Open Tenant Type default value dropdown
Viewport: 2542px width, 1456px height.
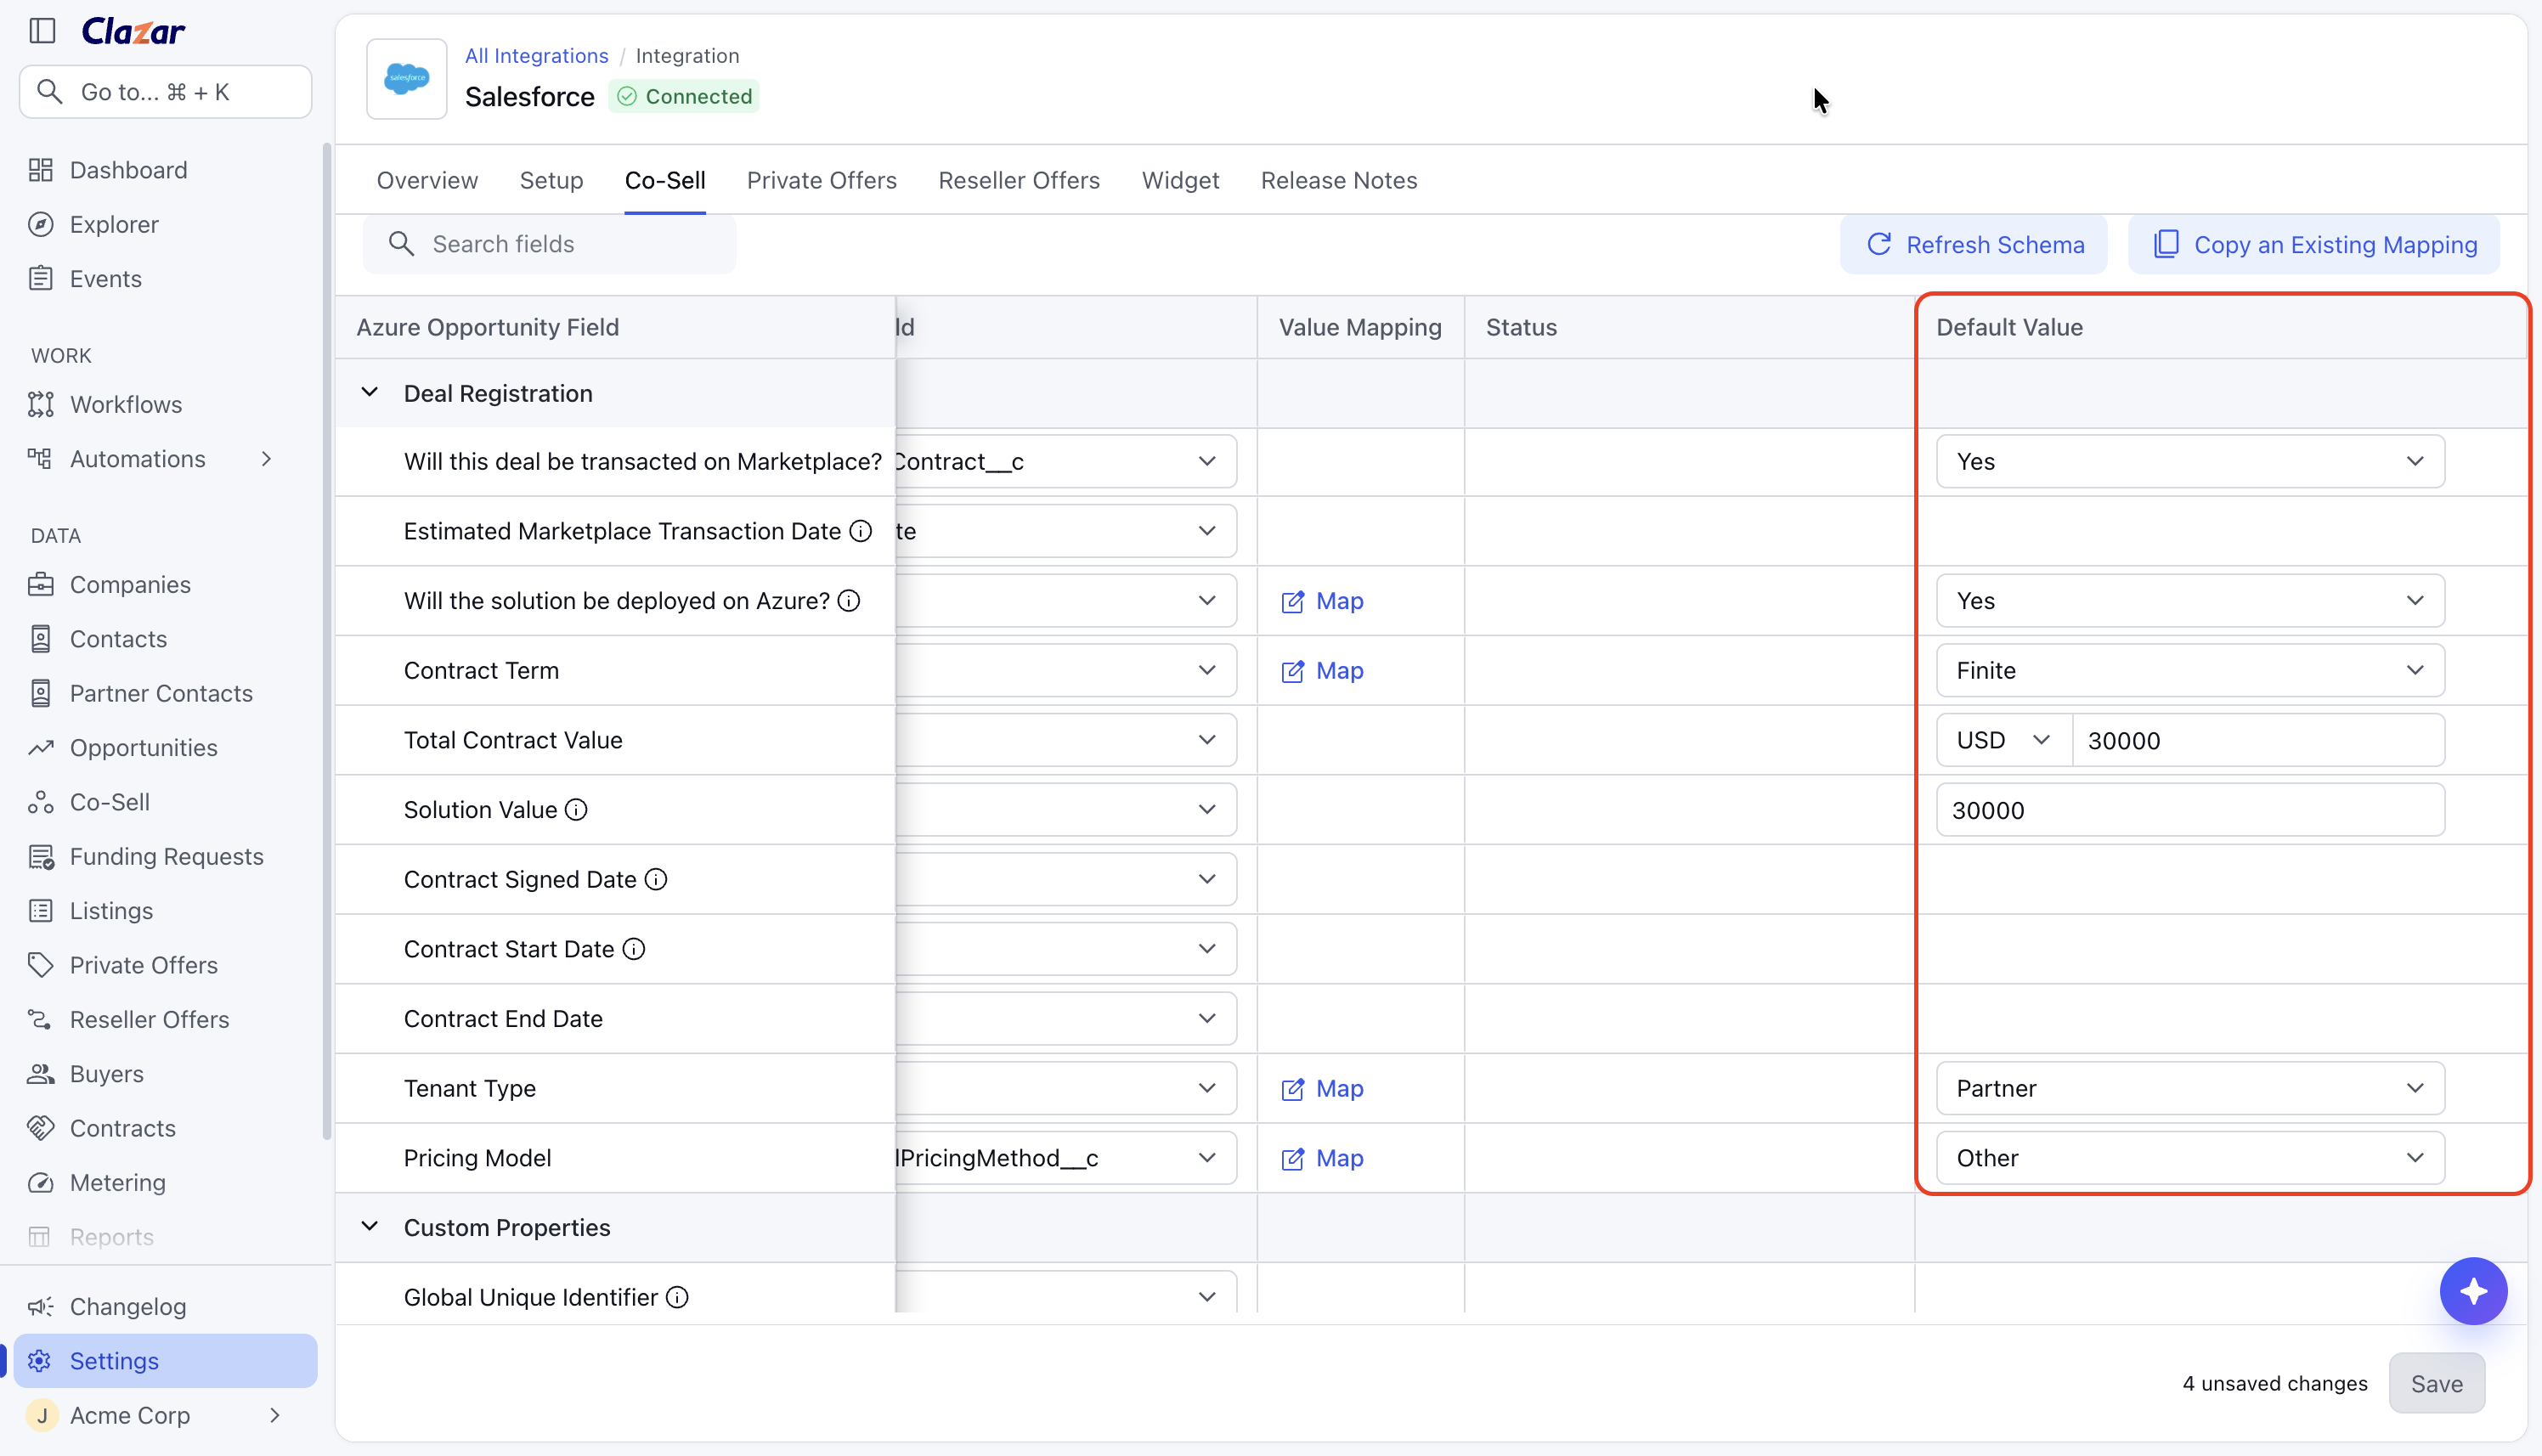(2190, 1089)
